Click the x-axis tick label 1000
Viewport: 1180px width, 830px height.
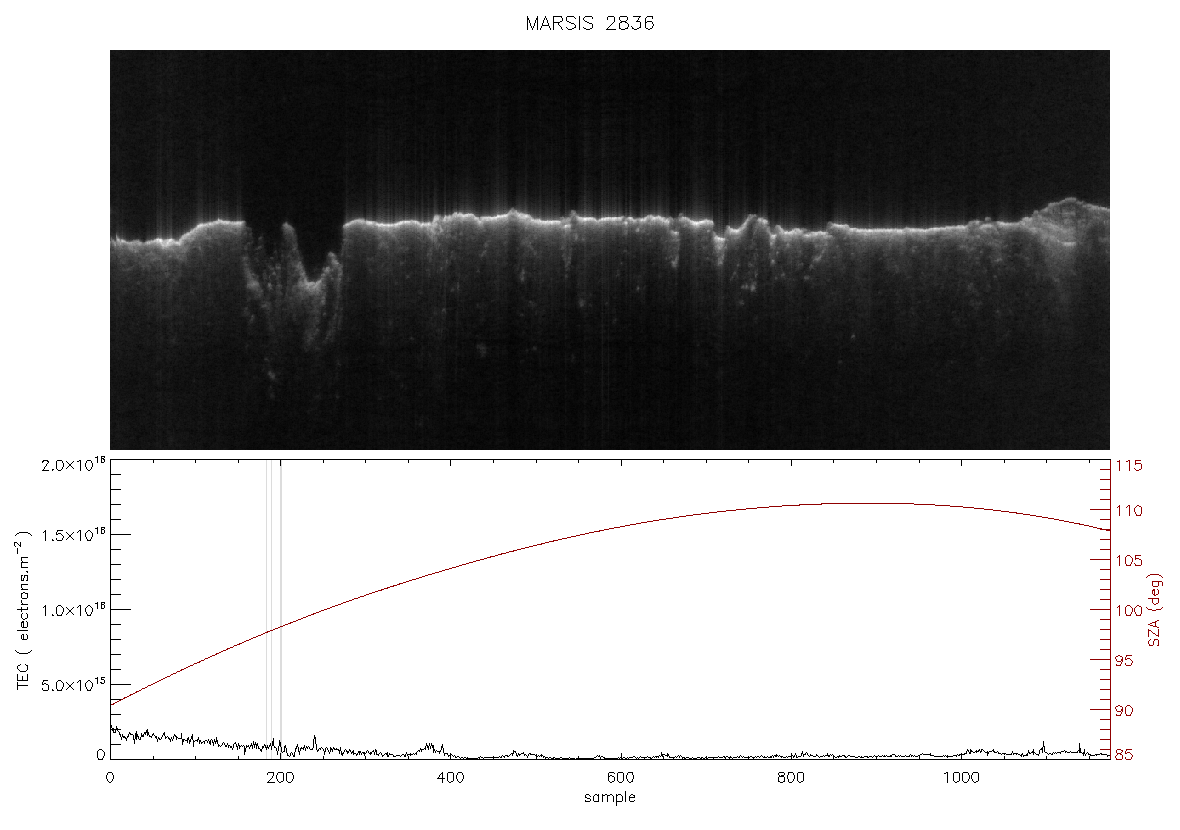pos(961,778)
